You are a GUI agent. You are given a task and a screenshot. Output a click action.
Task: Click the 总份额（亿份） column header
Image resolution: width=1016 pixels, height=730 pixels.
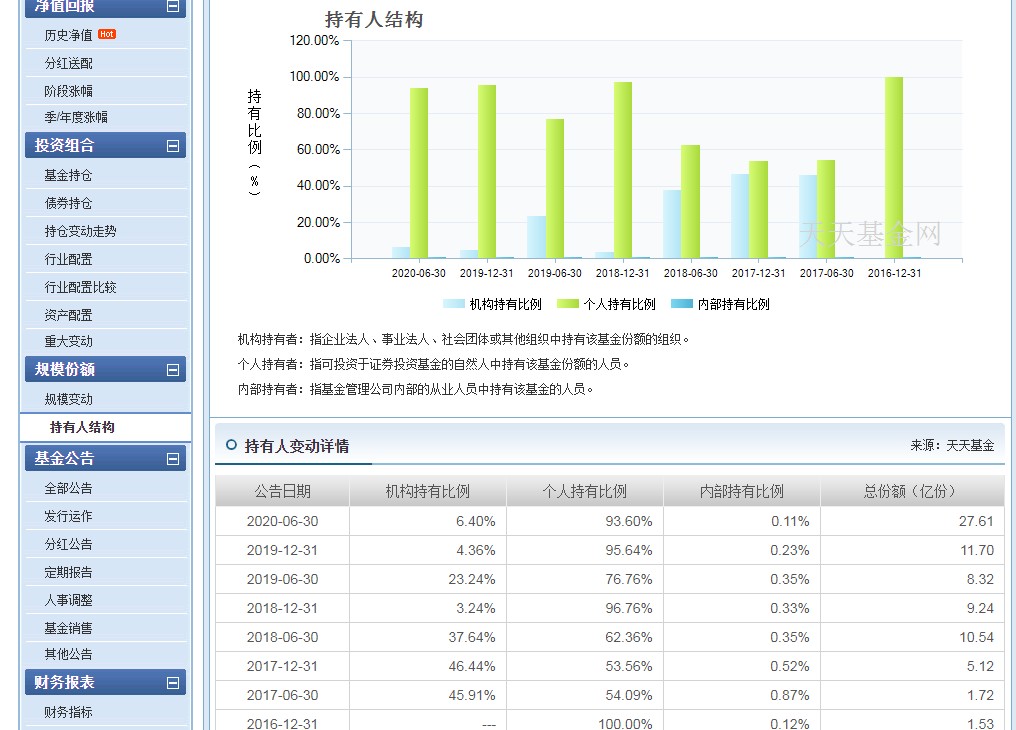(912, 491)
